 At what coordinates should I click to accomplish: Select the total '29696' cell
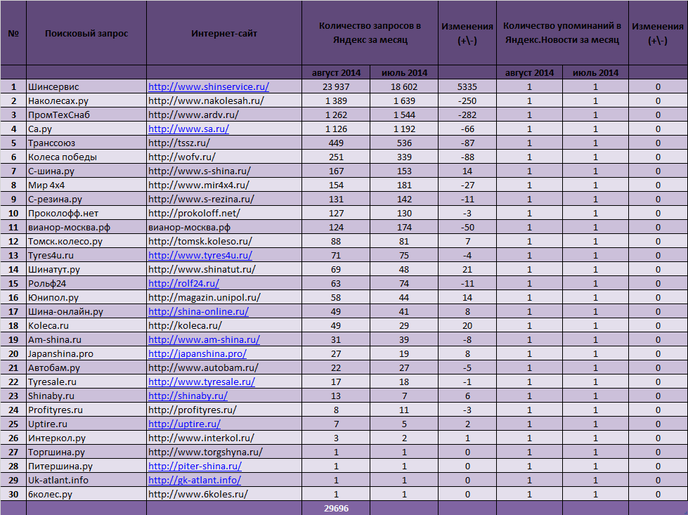pos(336,508)
